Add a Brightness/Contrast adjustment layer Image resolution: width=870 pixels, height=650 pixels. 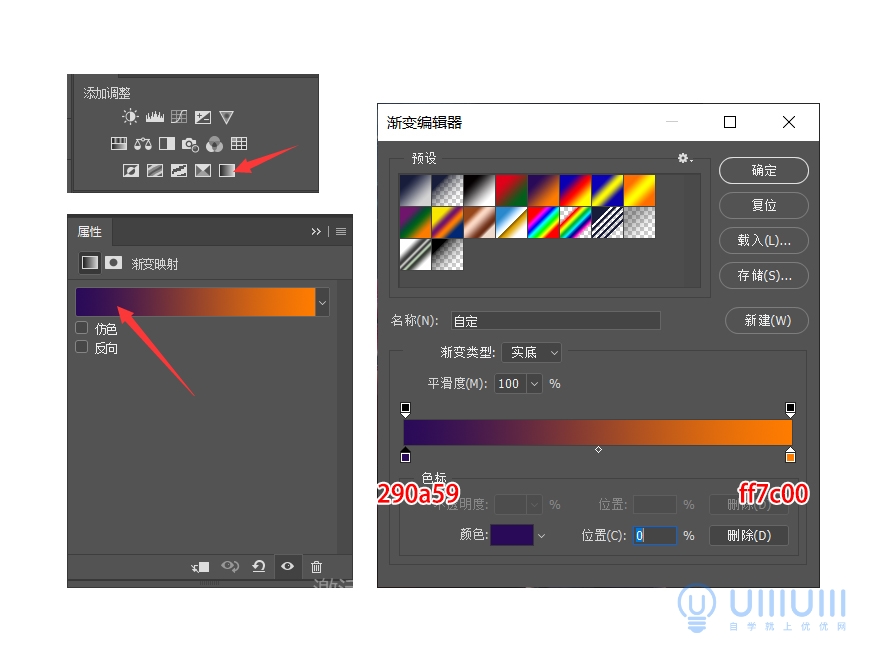coord(130,115)
